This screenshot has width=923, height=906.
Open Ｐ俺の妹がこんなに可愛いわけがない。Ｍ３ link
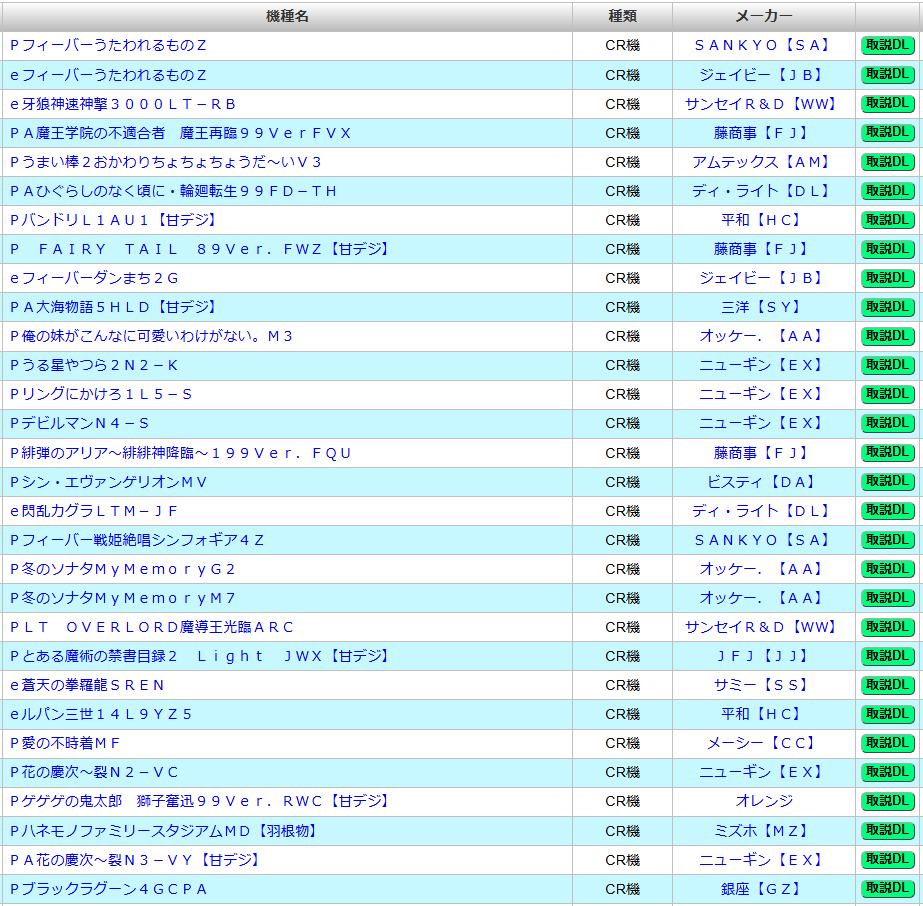pyautogui.click(x=151, y=336)
